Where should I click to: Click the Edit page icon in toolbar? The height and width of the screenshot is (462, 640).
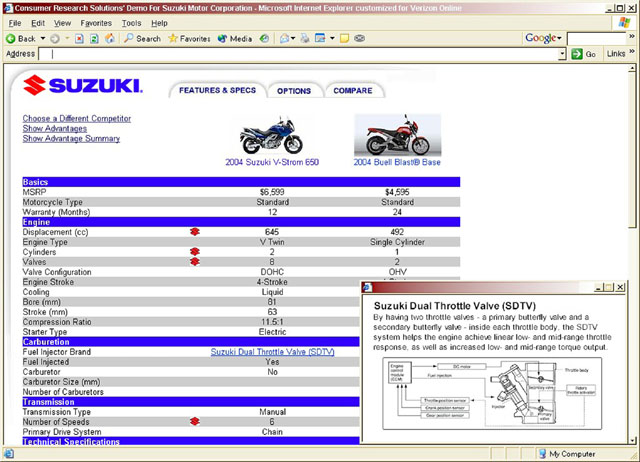coord(320,39)
